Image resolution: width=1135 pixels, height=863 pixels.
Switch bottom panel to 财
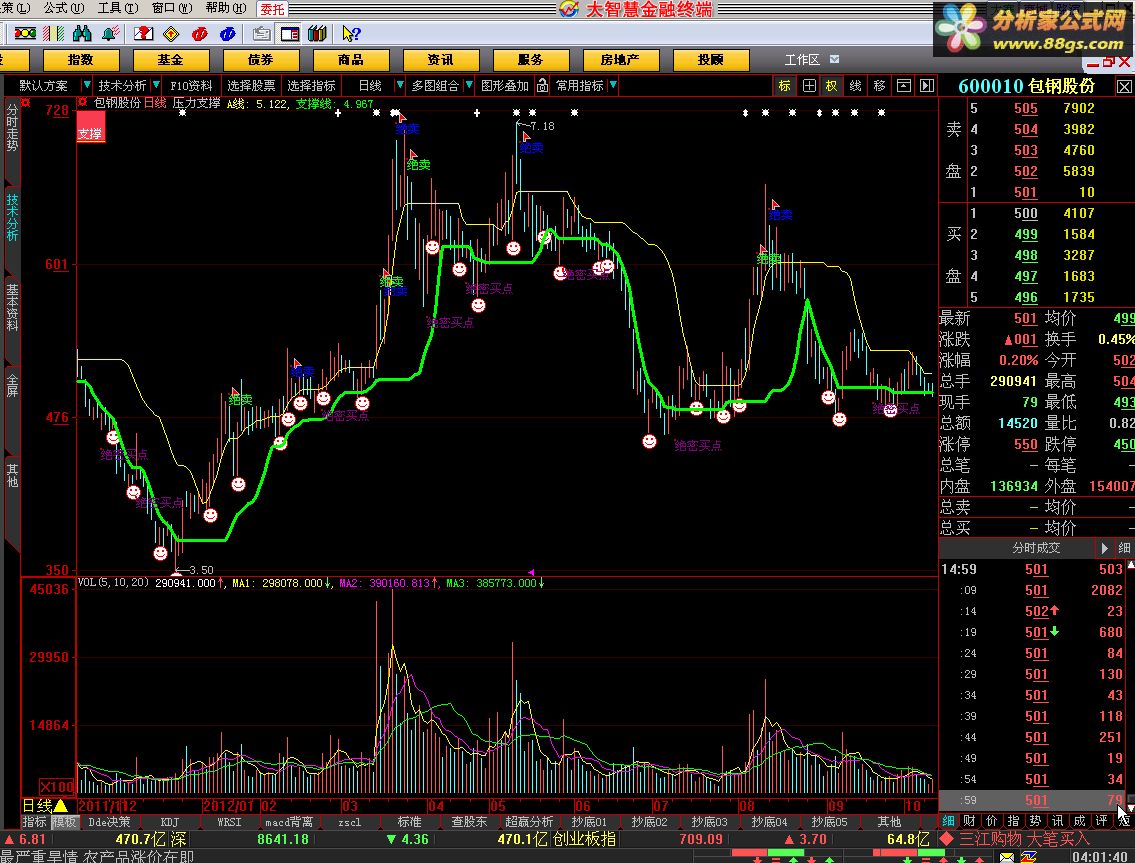click(x=969, y=820)
